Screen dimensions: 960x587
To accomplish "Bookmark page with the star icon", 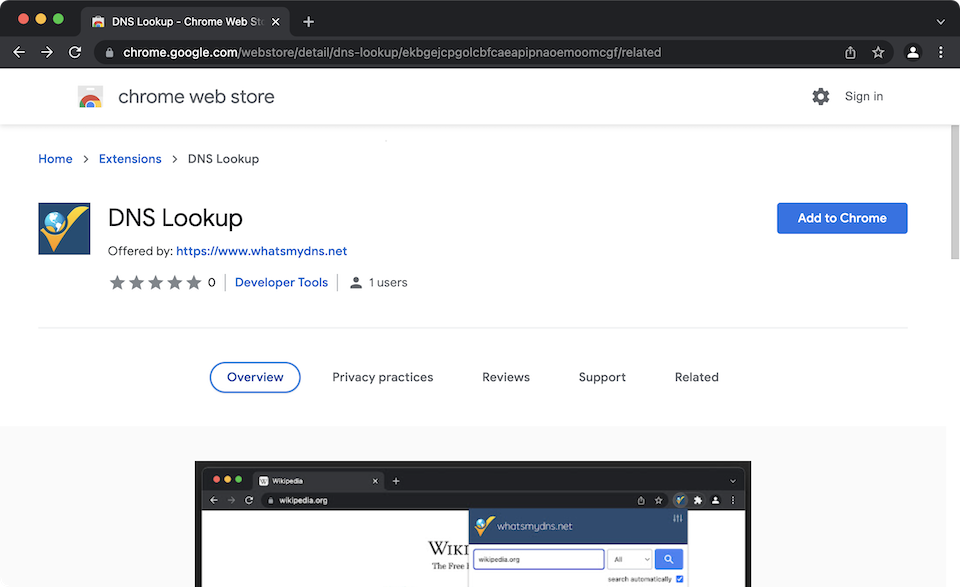I will [878, 52].
